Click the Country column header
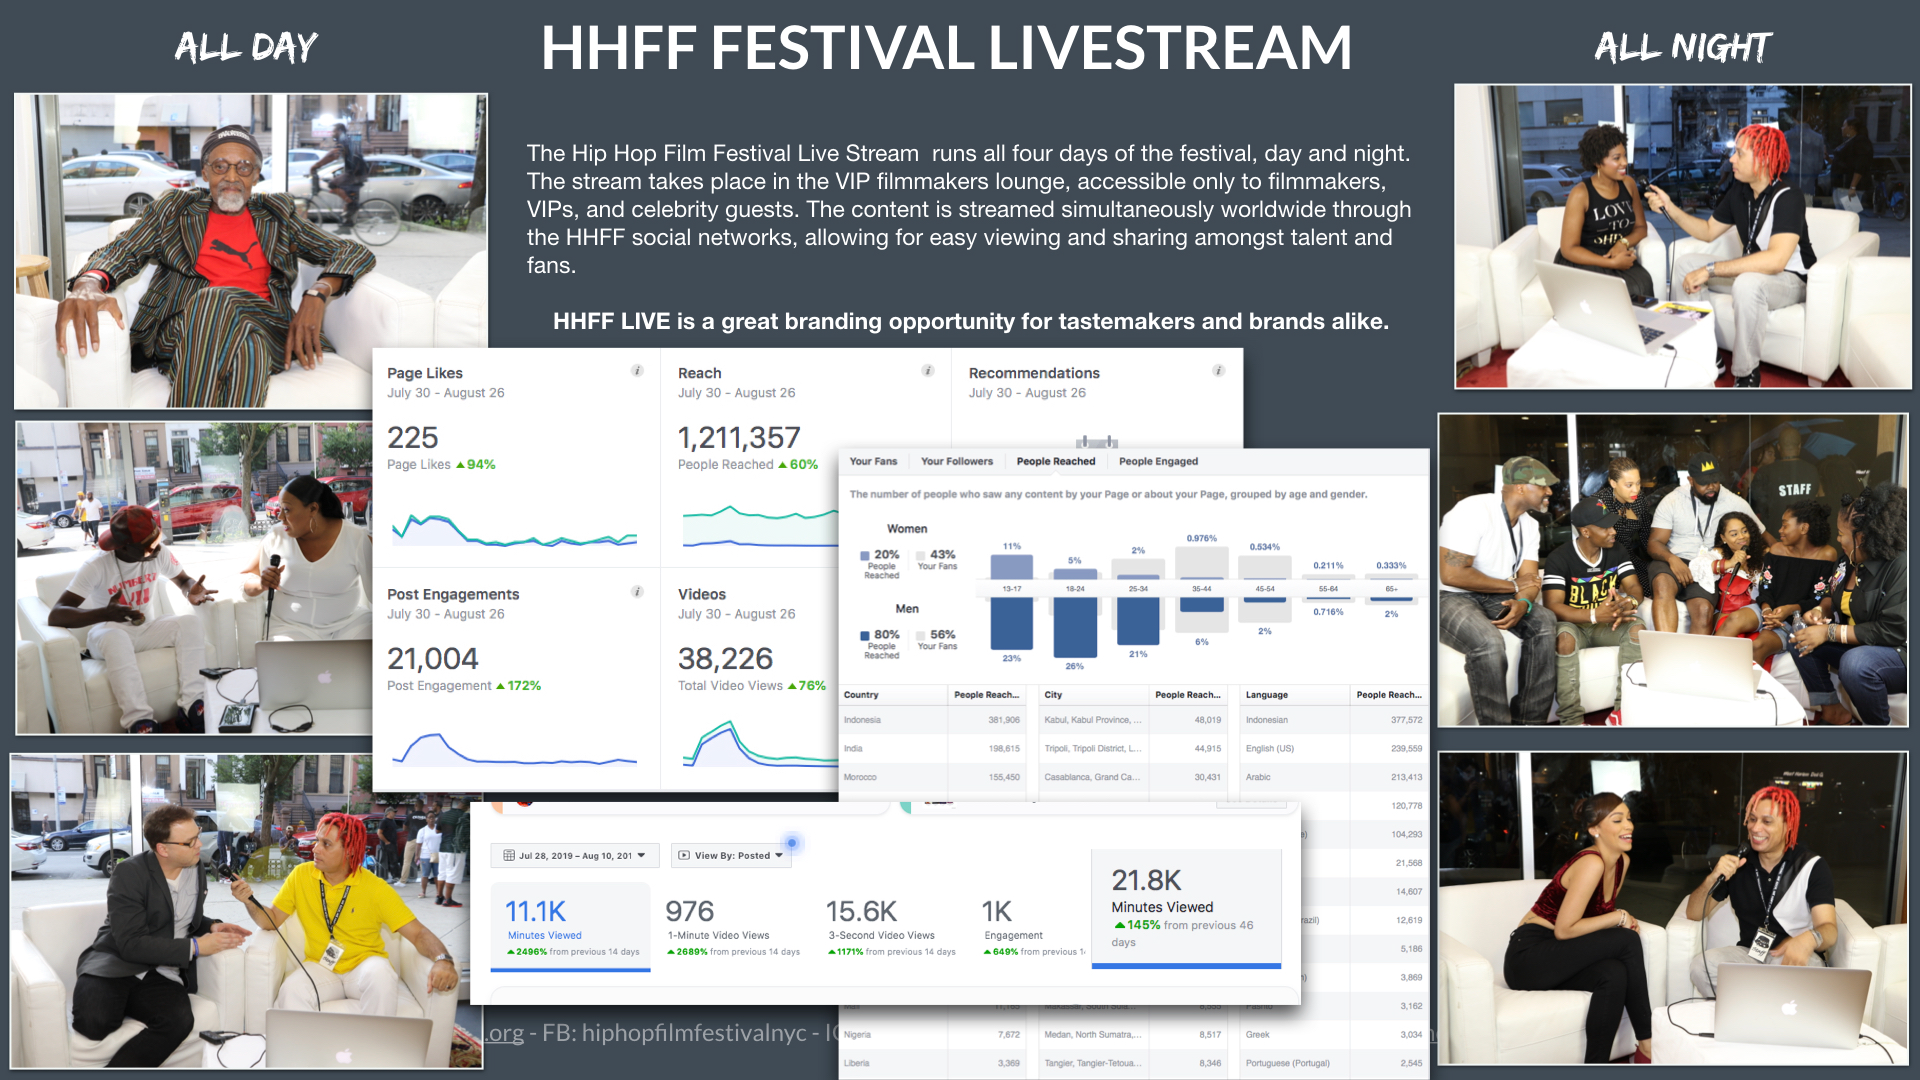The image size is (1920, 1080). point(861,695)
